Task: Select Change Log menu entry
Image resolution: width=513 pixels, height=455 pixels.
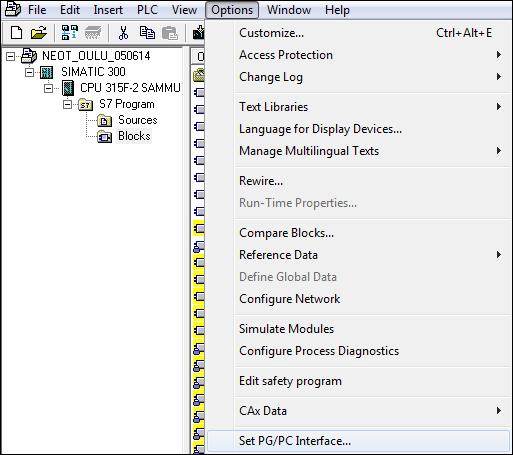Action: (358, 77)
